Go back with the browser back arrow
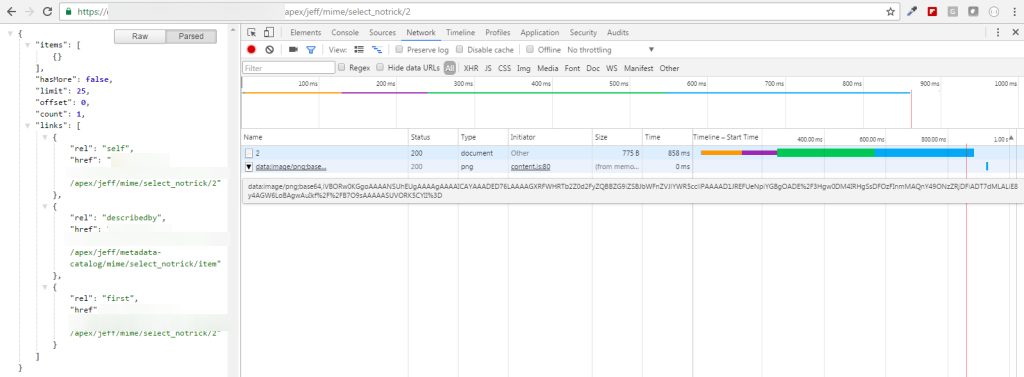The width and height of the screenshot is (1024, 377). click(x=11, y=12)
